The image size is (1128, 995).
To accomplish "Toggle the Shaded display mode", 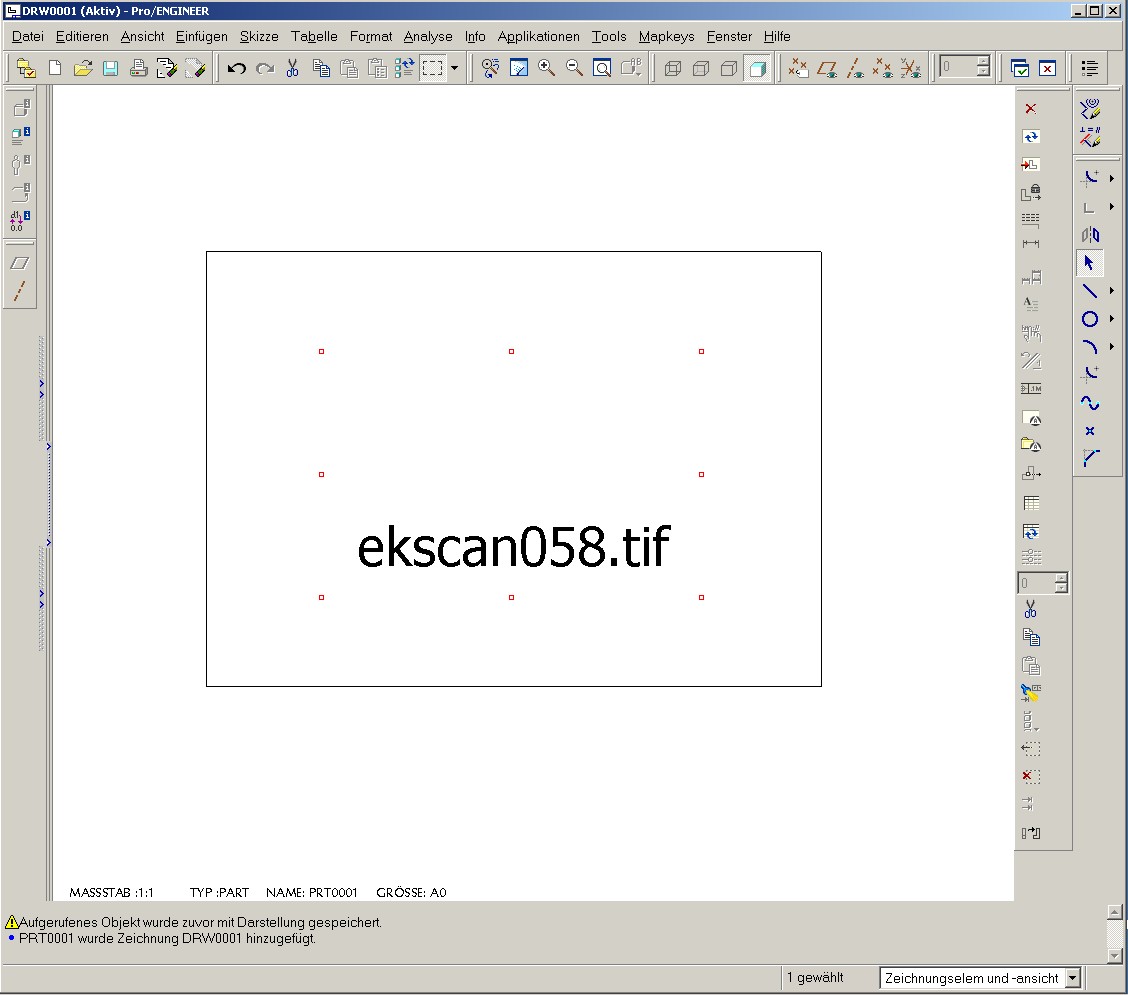I will [x=757, y=68].
